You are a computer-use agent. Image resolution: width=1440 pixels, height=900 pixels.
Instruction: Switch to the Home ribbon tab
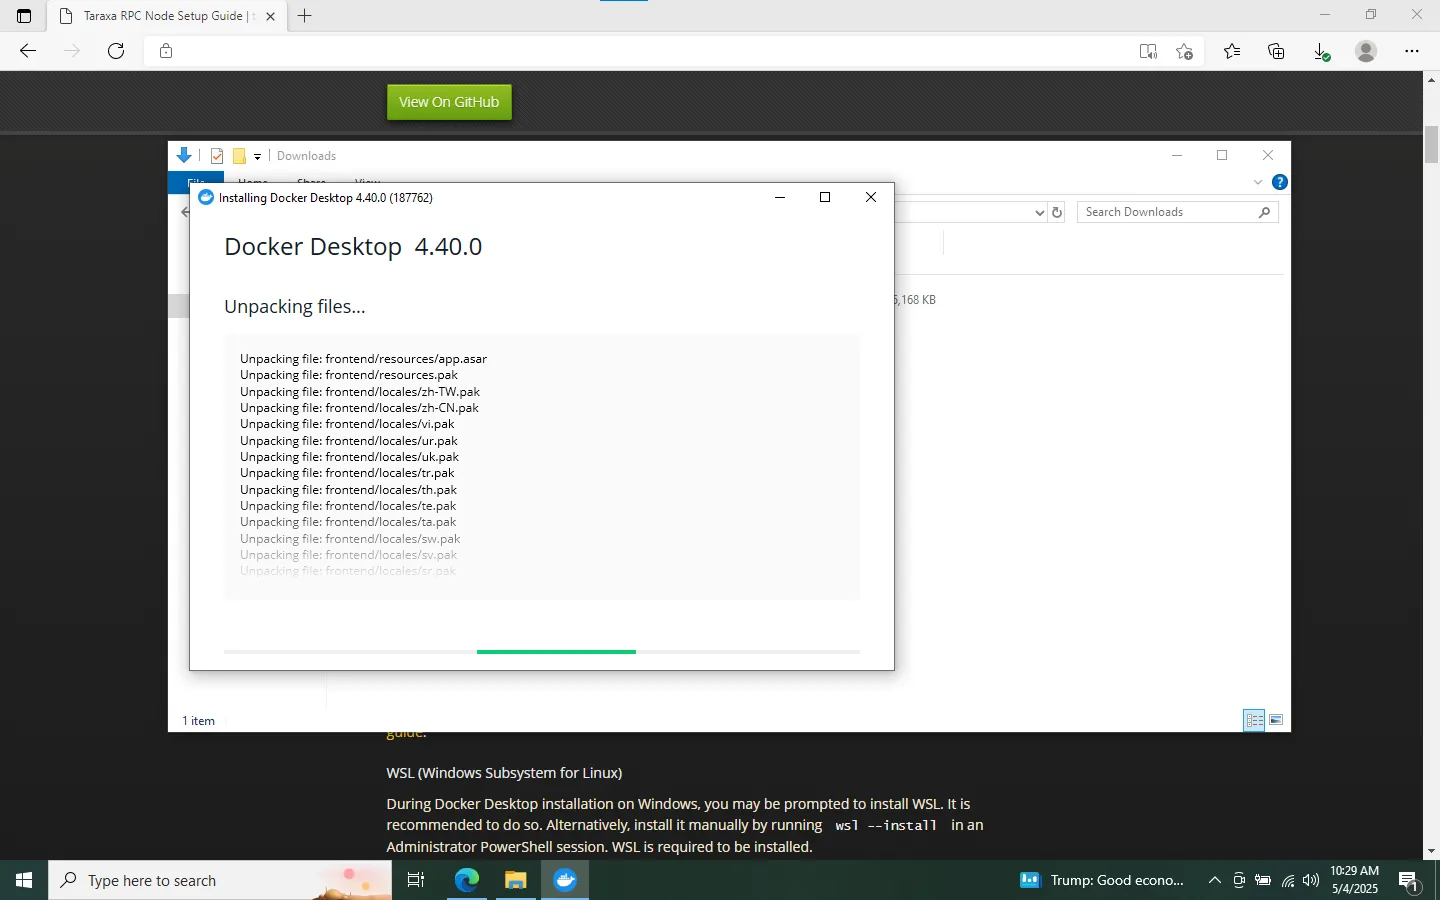(253, 183)
